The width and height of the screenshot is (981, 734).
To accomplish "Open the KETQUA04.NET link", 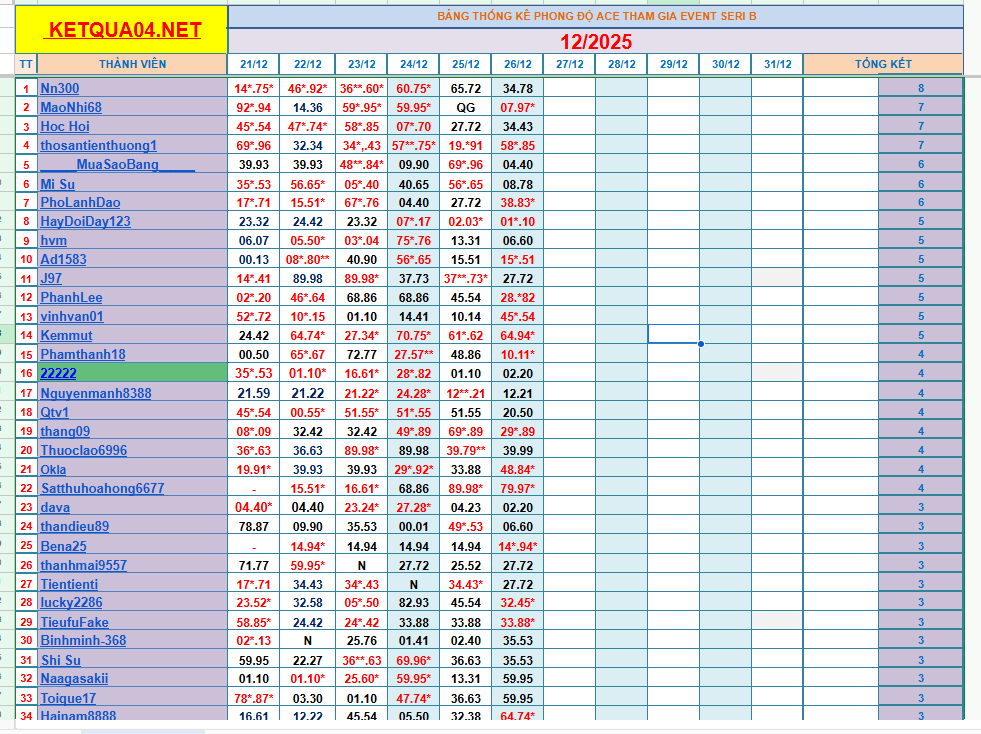I will coord(123,30).
